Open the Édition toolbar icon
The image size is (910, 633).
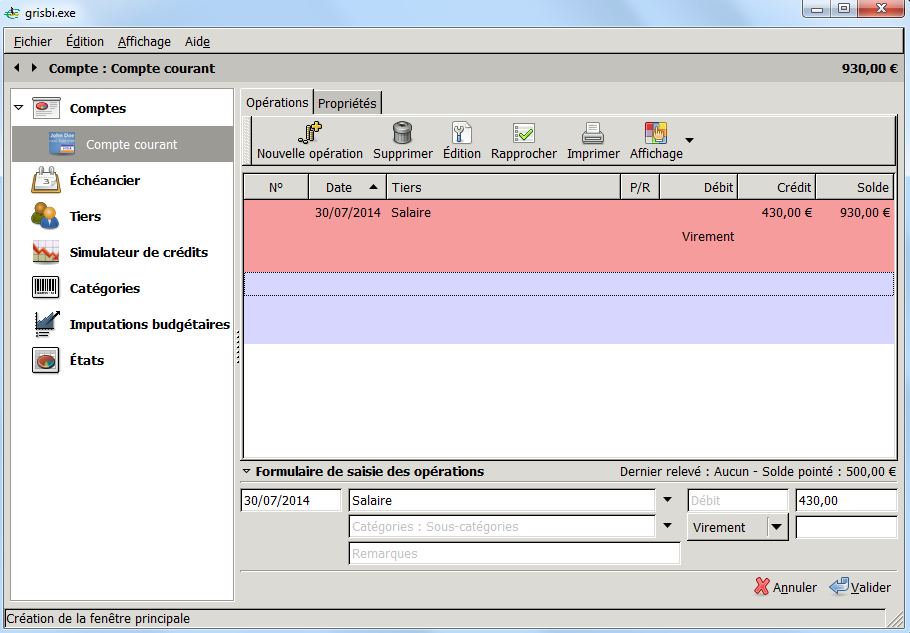click(x=461, y=130)
